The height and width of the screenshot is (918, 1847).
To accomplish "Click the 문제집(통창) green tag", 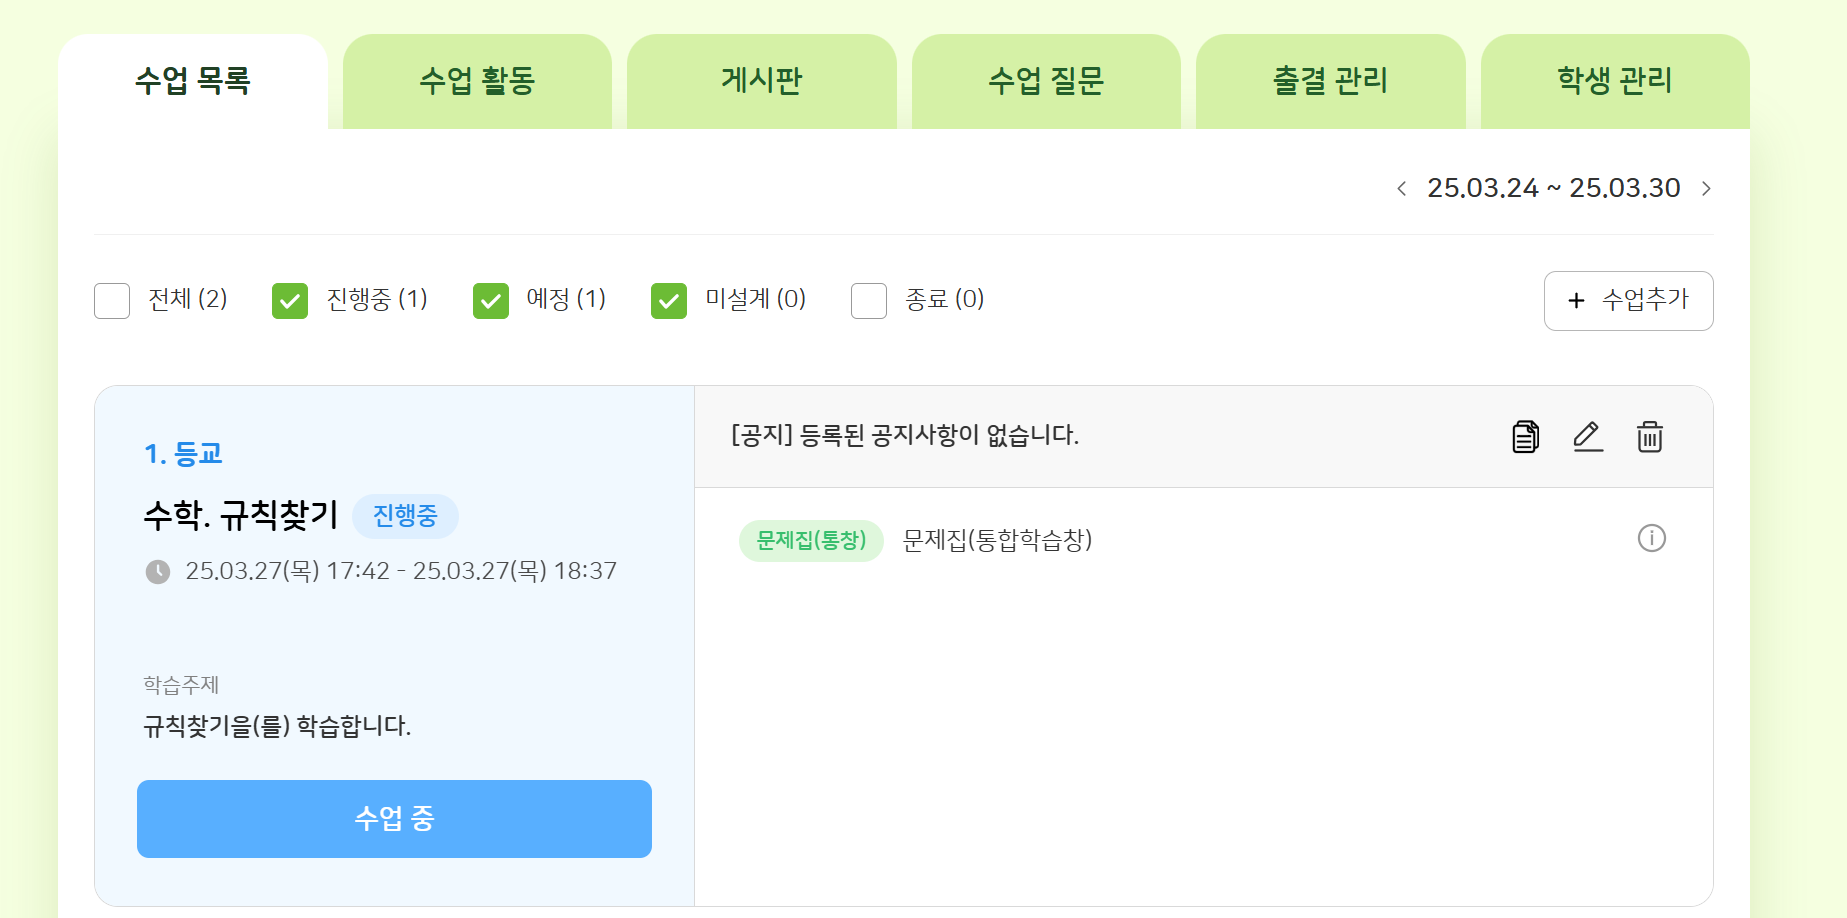I will pos(811,541).
